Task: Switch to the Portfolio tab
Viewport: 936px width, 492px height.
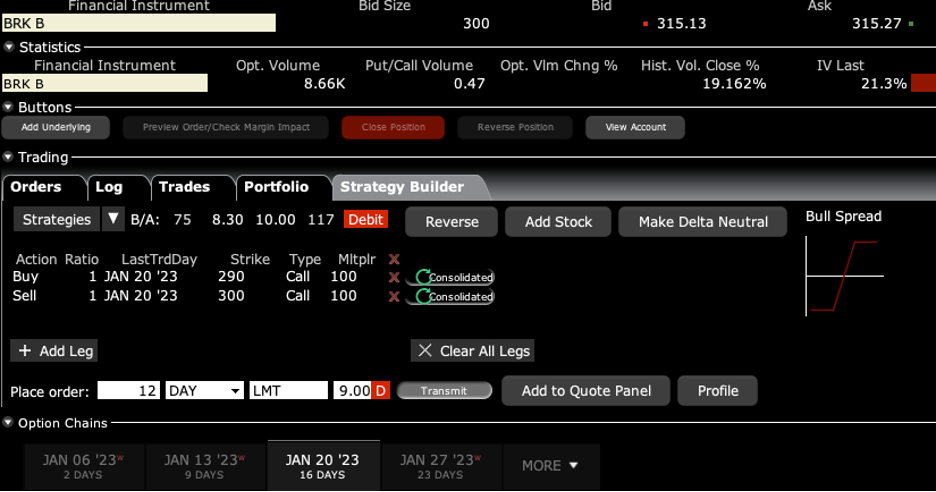Action: 276,187
